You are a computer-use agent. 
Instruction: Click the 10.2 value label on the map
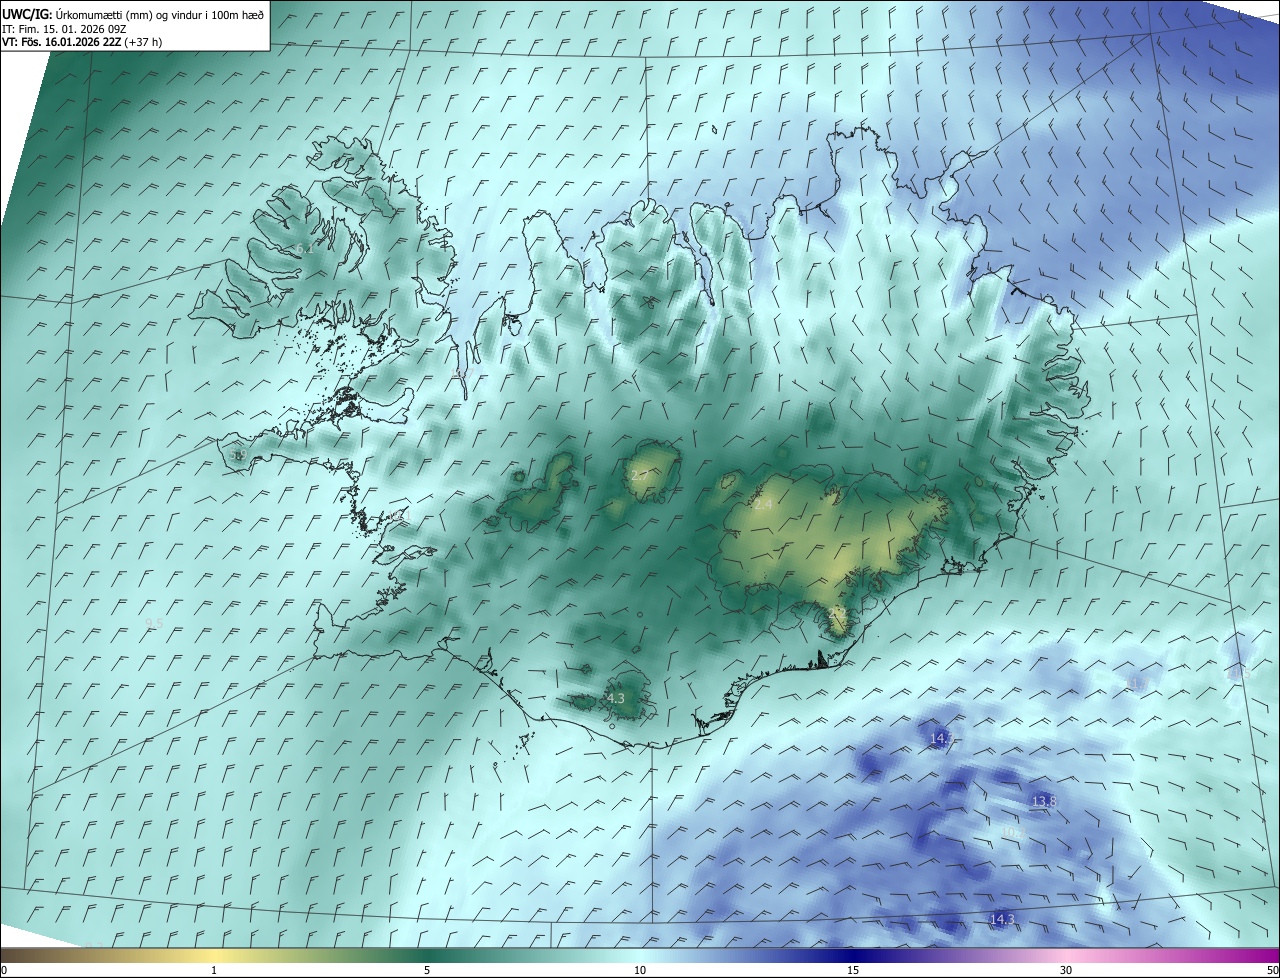(1012, 834)
